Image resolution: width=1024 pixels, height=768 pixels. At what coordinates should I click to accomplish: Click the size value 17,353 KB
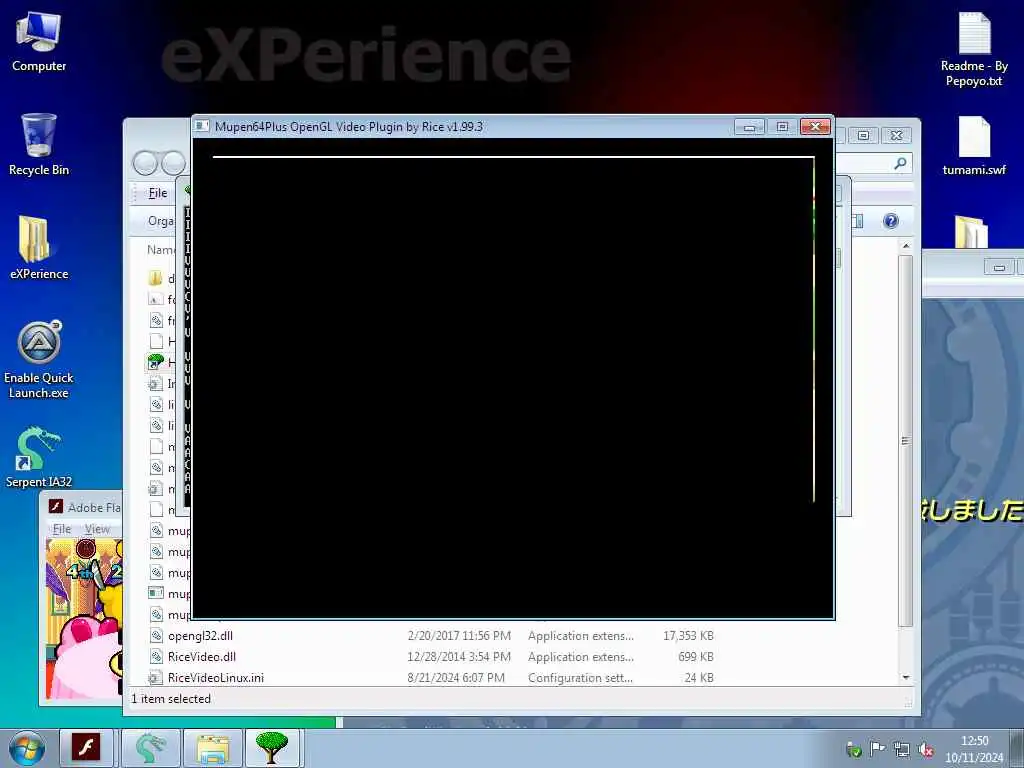[x=688, y=635]
